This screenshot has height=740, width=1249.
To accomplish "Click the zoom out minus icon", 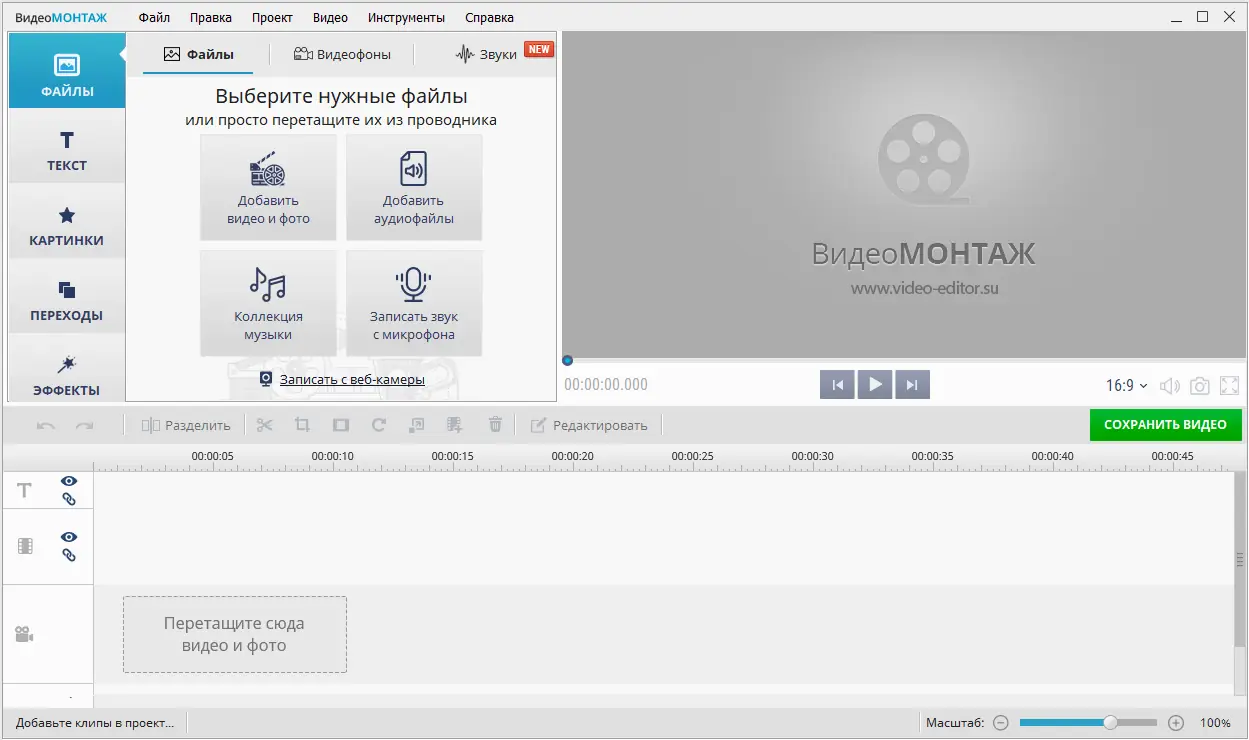I will [x=1001, y=722].
